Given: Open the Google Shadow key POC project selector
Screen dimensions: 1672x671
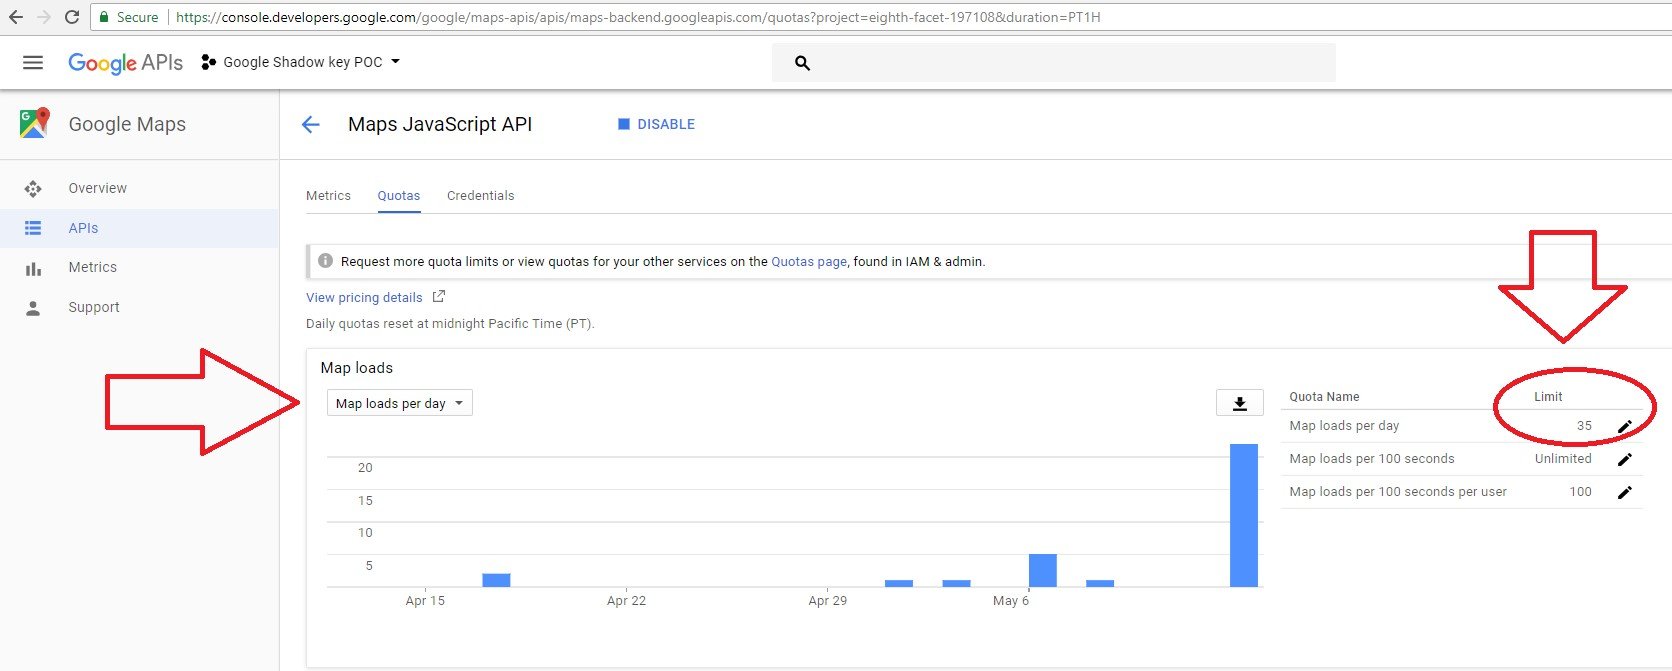Looking at the screenshot, I should click(301, 62).
